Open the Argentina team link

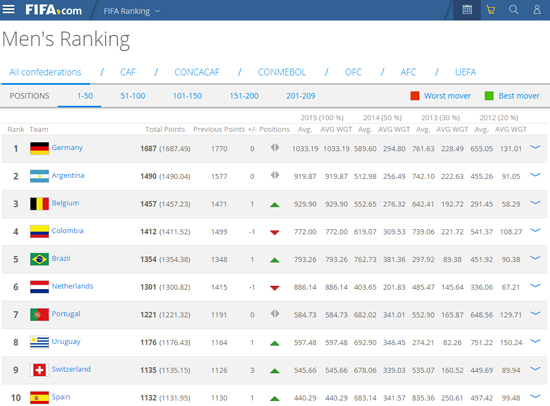click(68, 175)
